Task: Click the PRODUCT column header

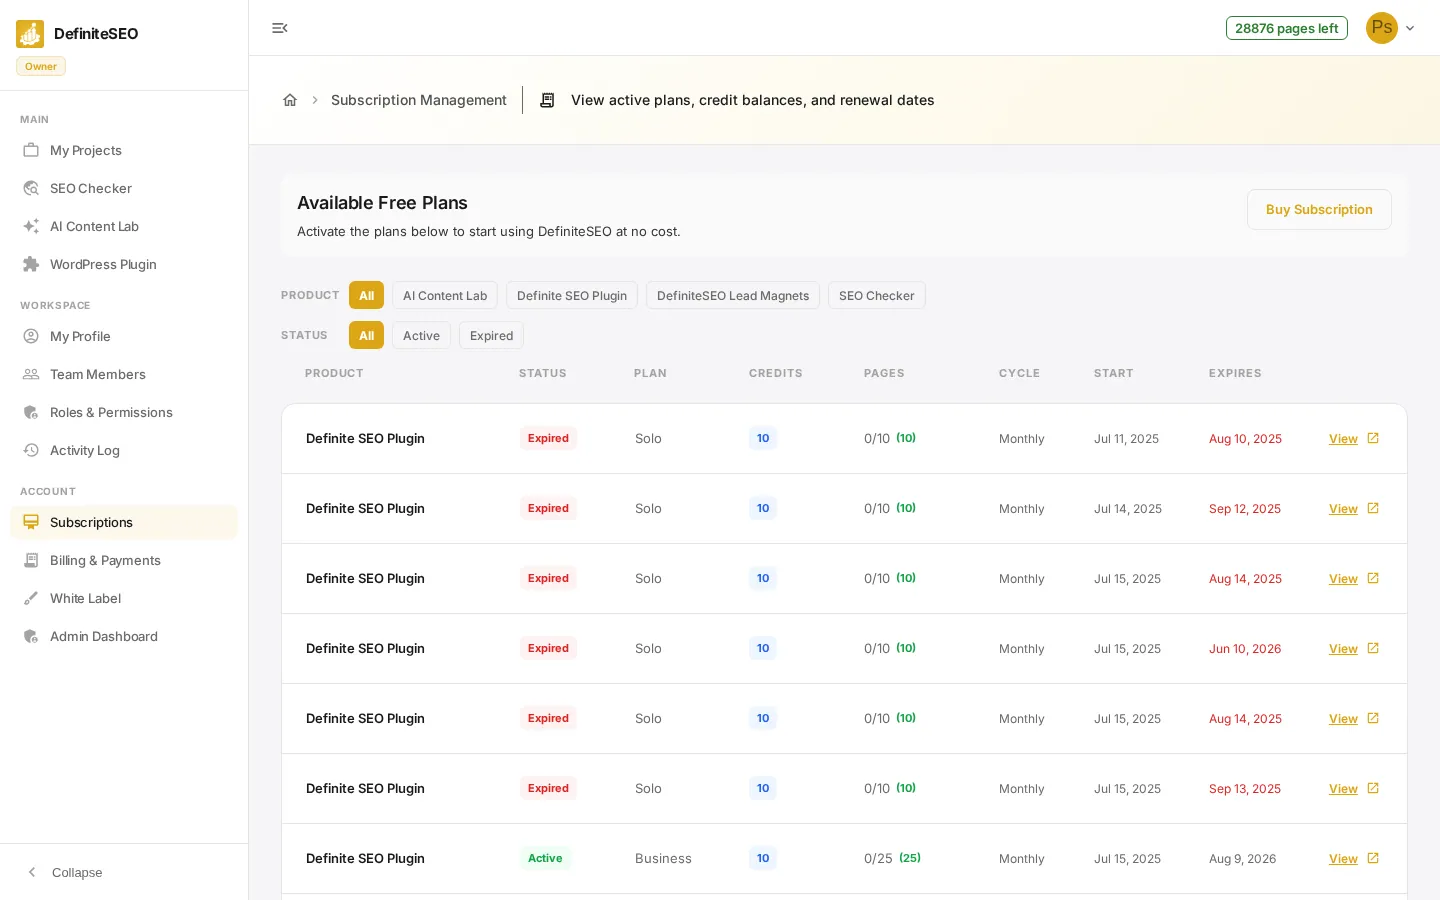Action: (x=334, y=373)
